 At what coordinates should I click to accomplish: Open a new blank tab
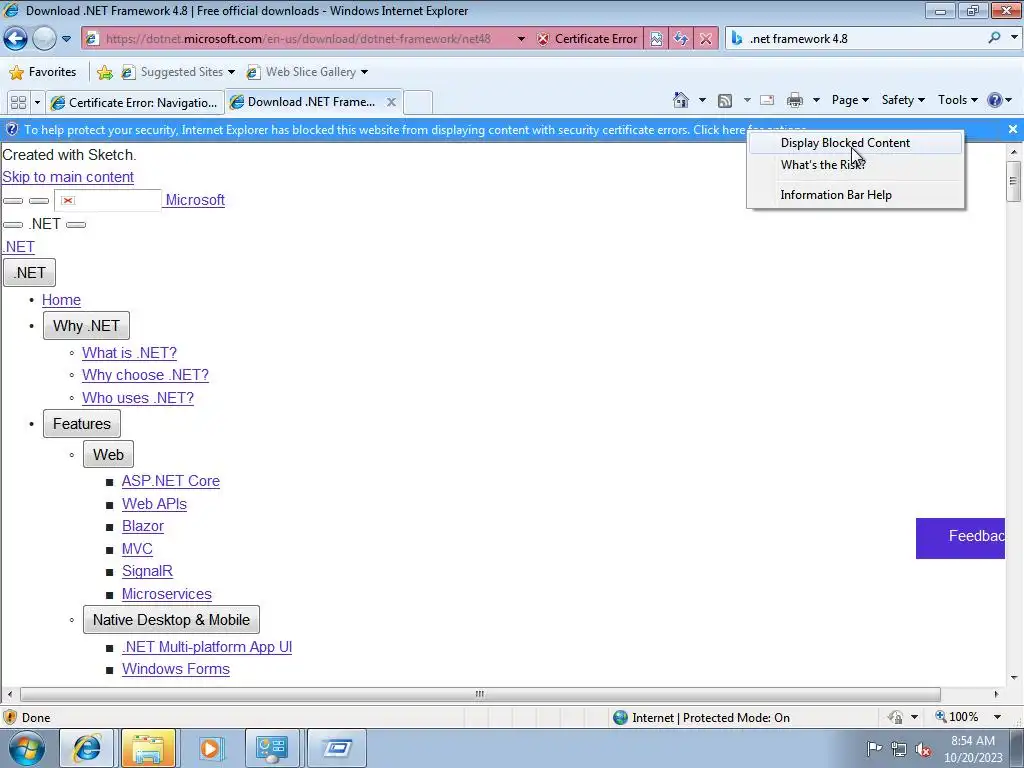418,103
